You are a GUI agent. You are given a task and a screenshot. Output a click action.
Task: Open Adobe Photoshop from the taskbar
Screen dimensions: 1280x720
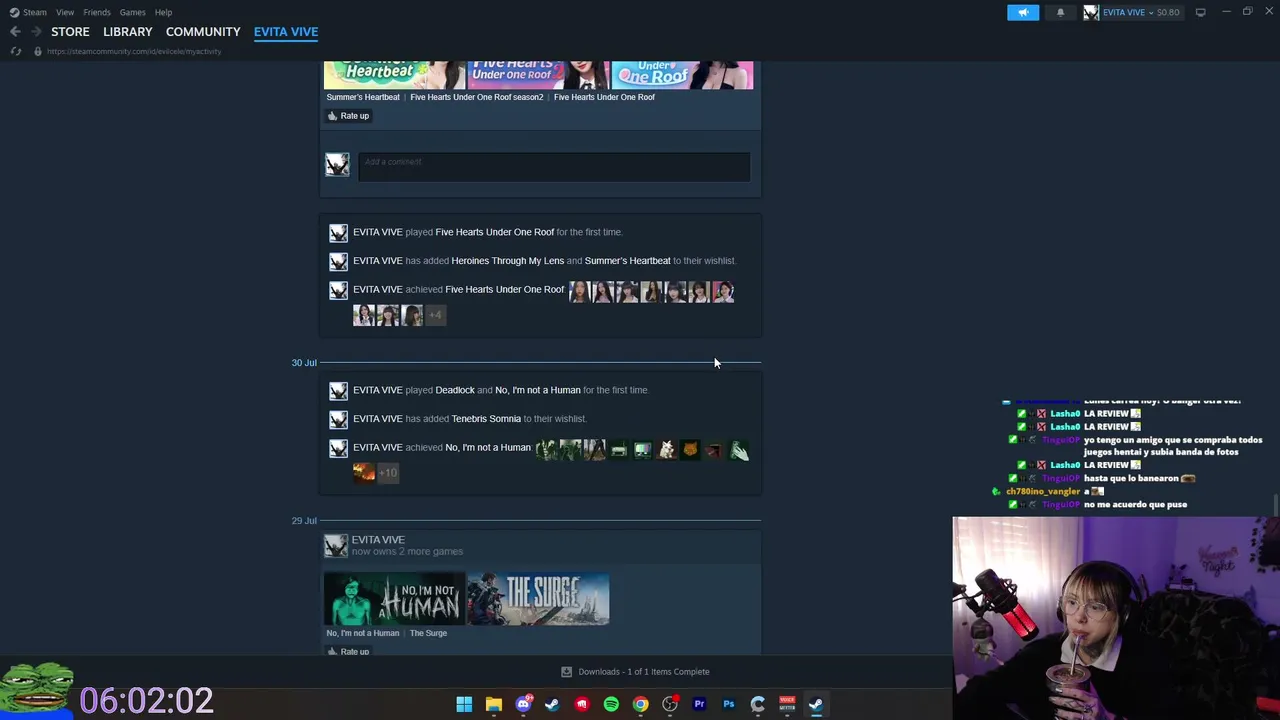(728, 704)
